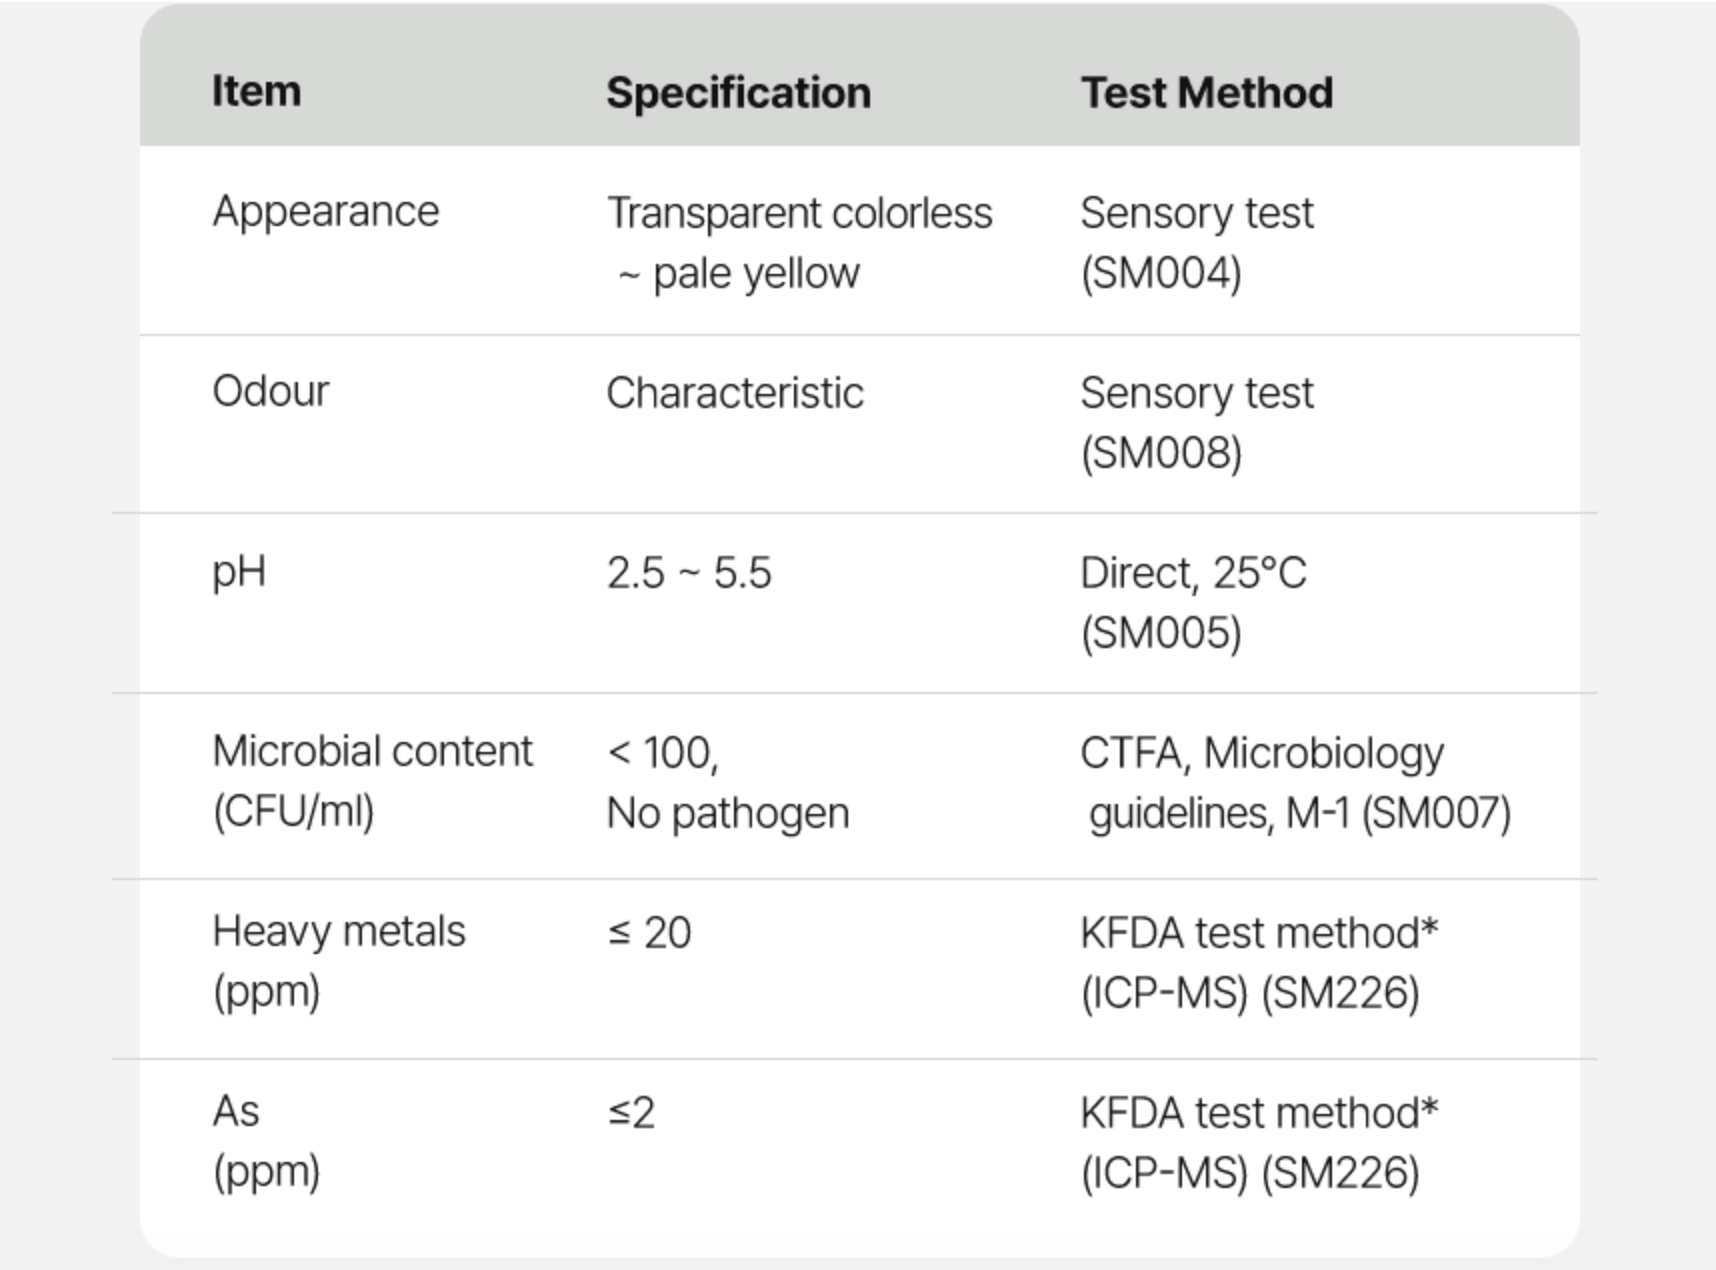Click the As (ppm) row label
This screenshot has height=1270, width=1716.
pos(265,1141)
